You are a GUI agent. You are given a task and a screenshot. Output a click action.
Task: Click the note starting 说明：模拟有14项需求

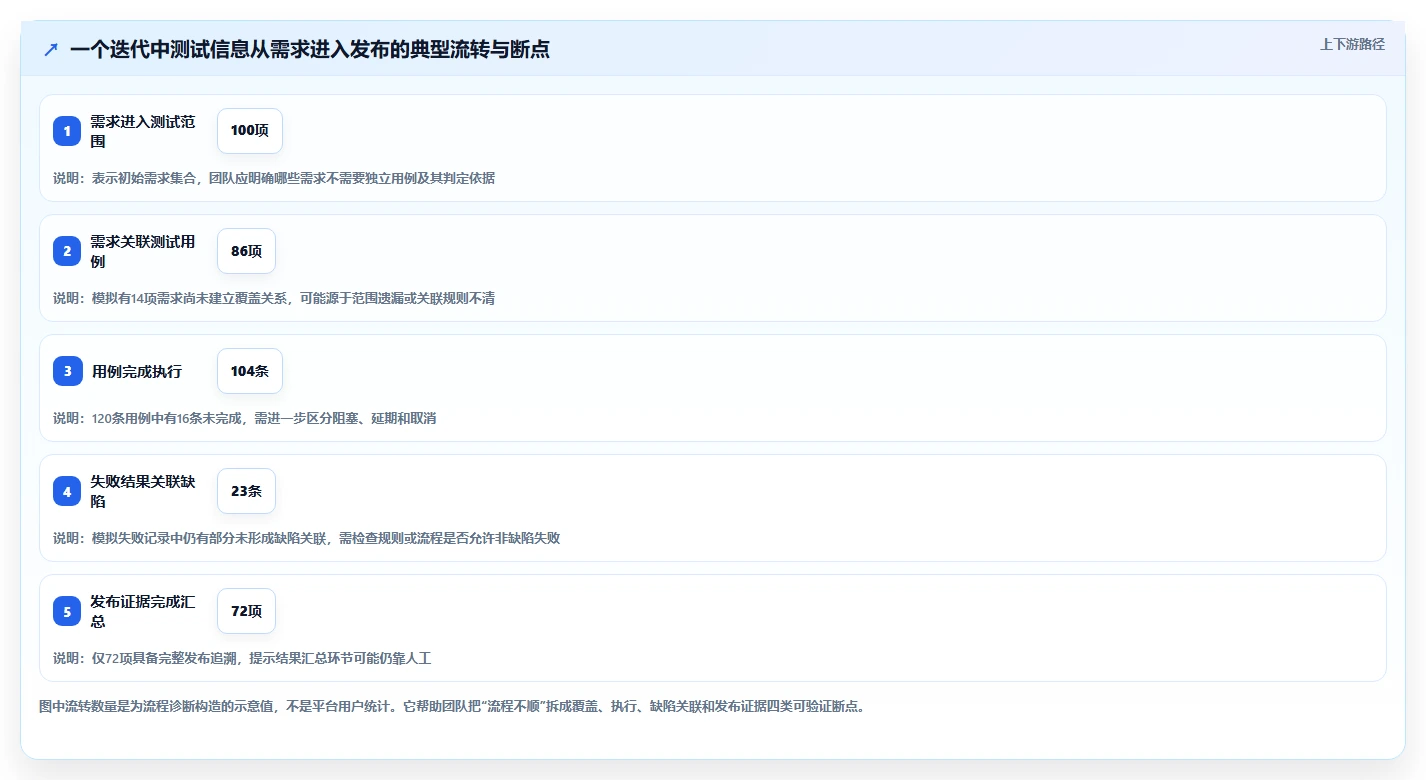click(x=274, y=298)
